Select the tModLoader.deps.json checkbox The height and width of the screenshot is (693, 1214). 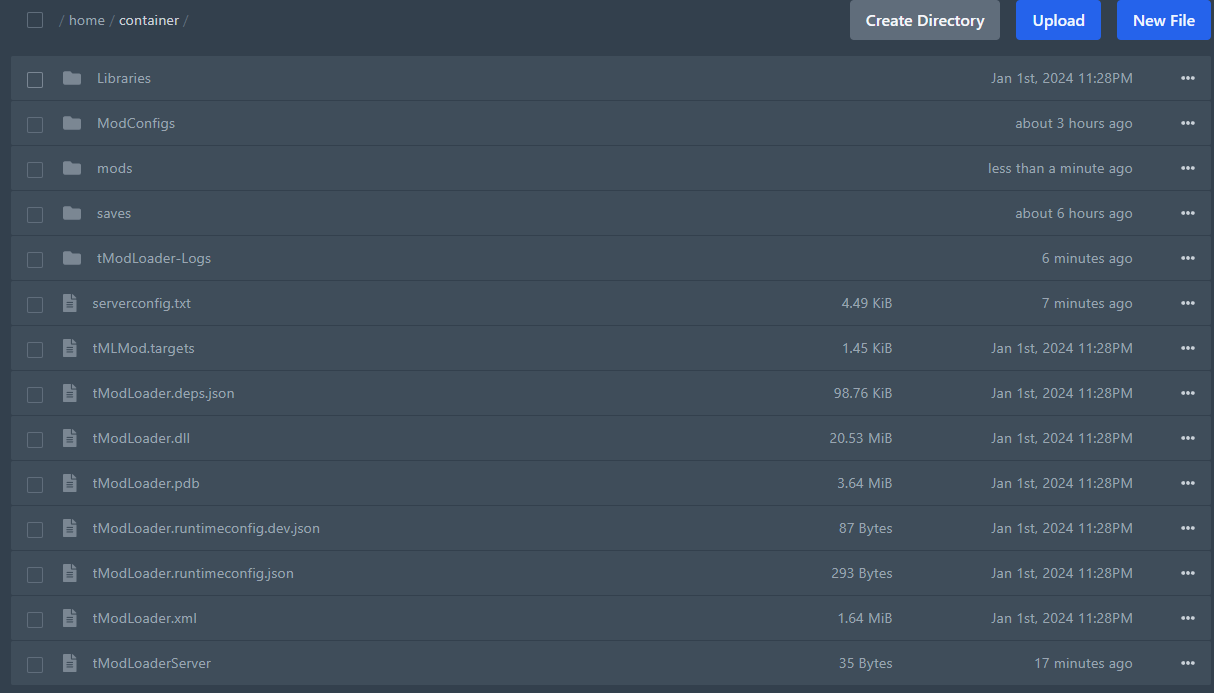[x=35, y=394]
